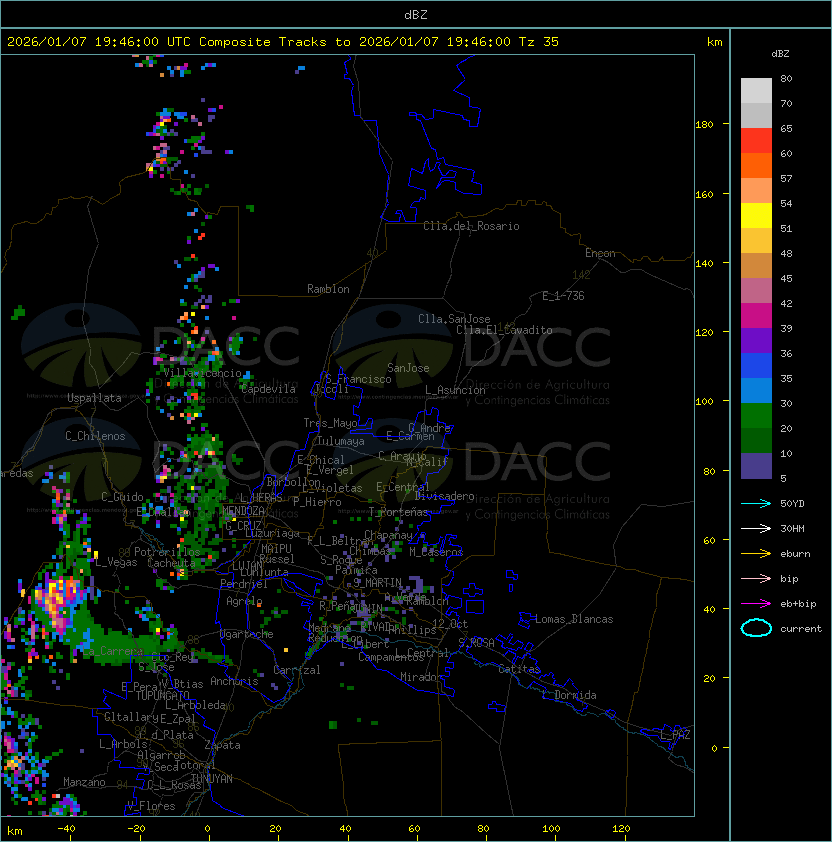The width and height of the screenshot is (832, 842).
Task: Click the -40 tick on bottom axis
Action: pos(66,829)
